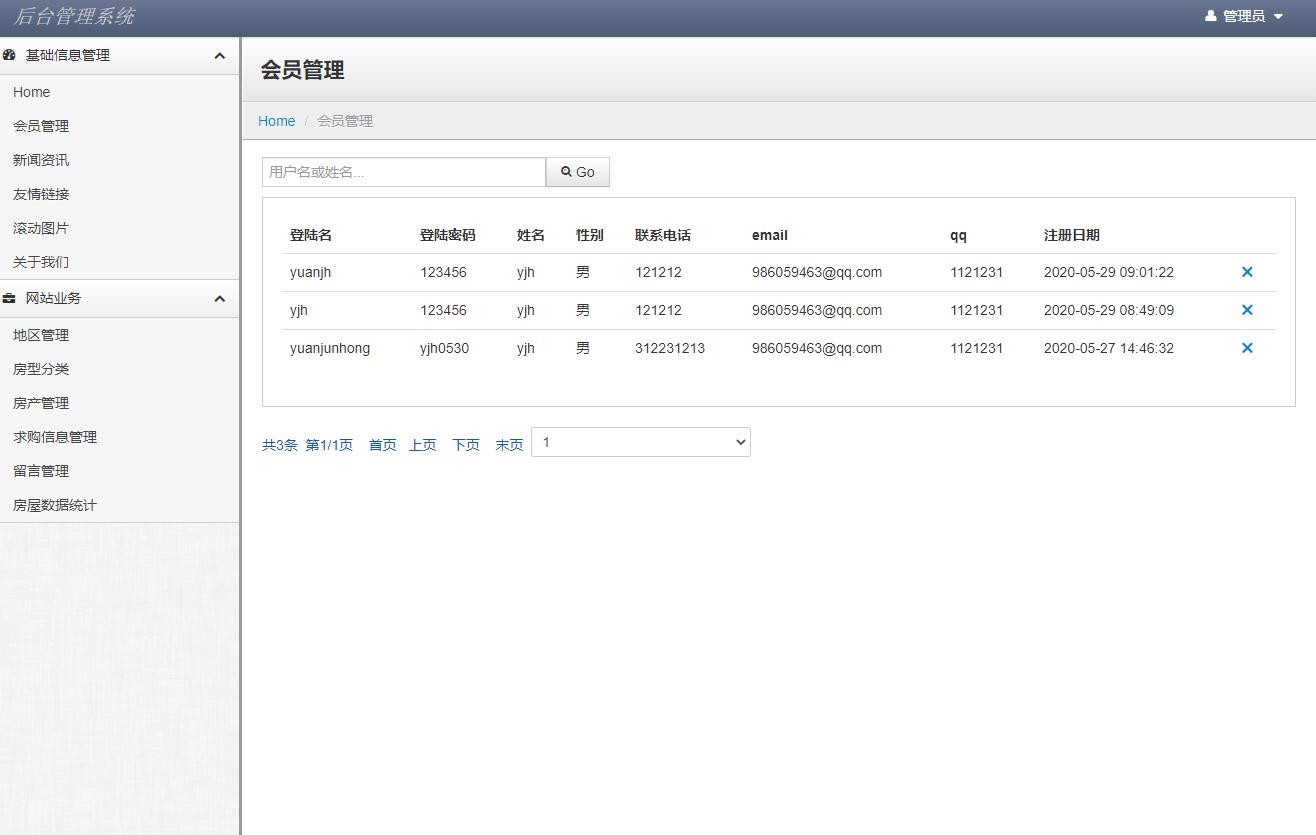Delete the member yuanjunhong using its blue X
The height and width of the screenshot is (835, 1316).
click(1247, 348)
